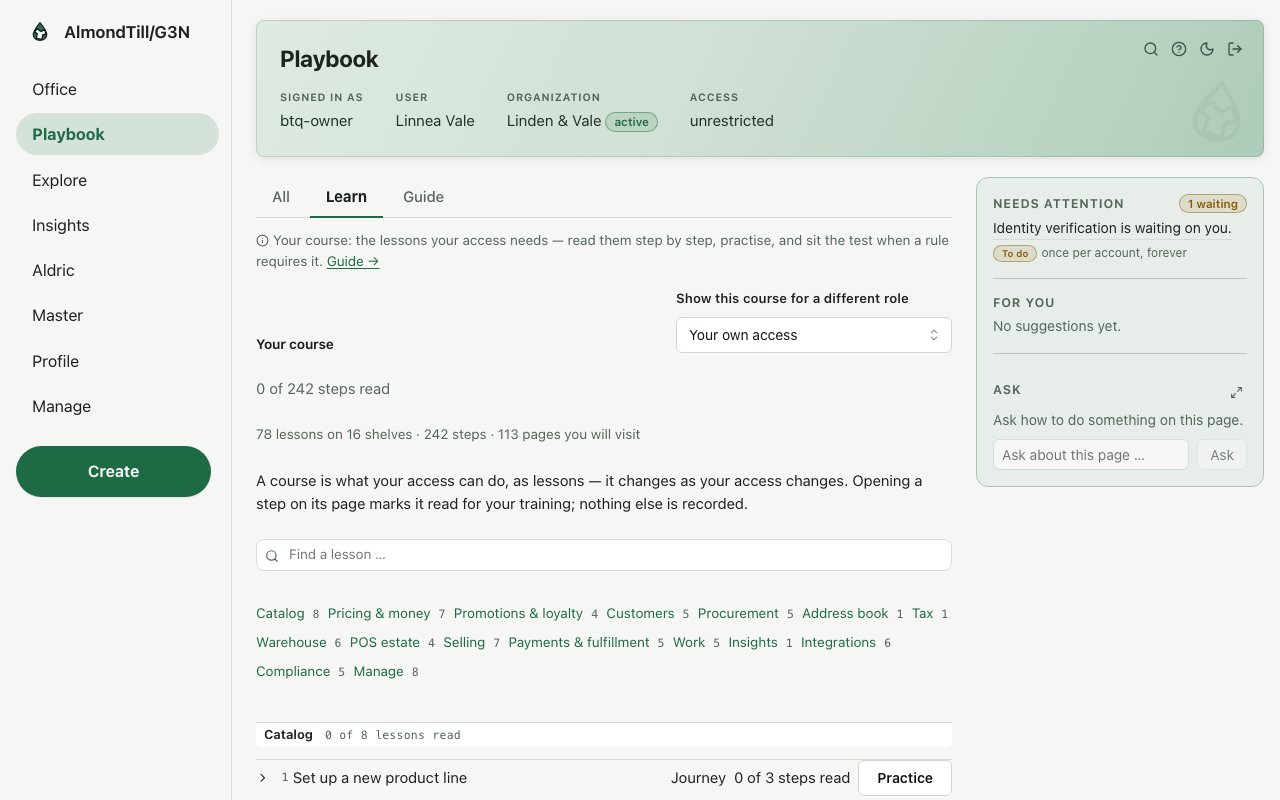
Task: Go to Profile in sidebar
Action: [117, 361]
